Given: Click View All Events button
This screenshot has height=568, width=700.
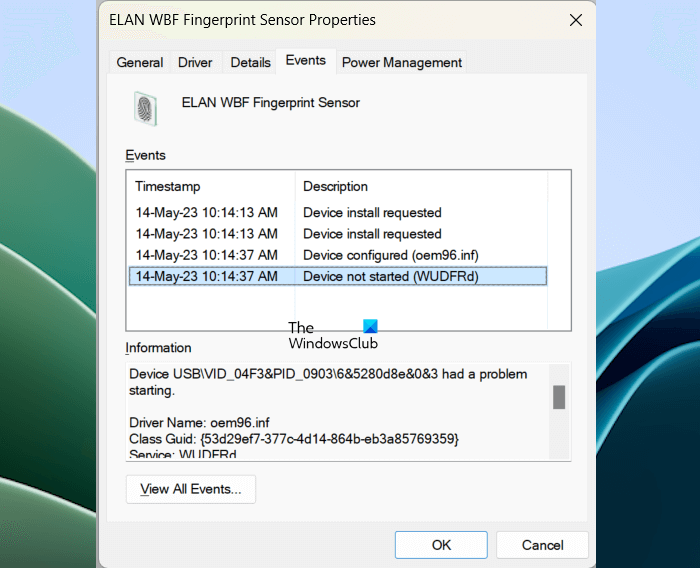Looking at the screenshot, I should pos(191,489).
